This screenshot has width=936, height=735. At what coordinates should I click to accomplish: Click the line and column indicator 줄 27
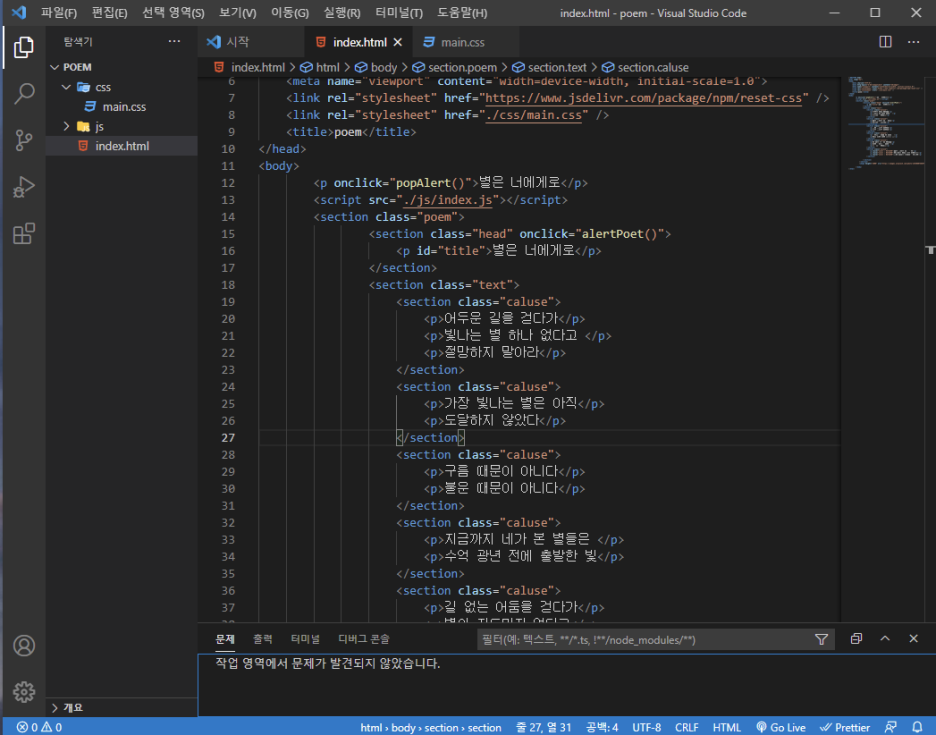tap(544, 727)
